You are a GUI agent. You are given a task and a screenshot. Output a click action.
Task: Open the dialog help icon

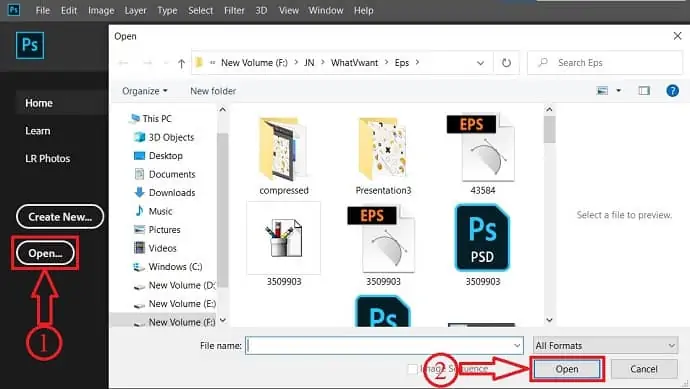[672, 91]
